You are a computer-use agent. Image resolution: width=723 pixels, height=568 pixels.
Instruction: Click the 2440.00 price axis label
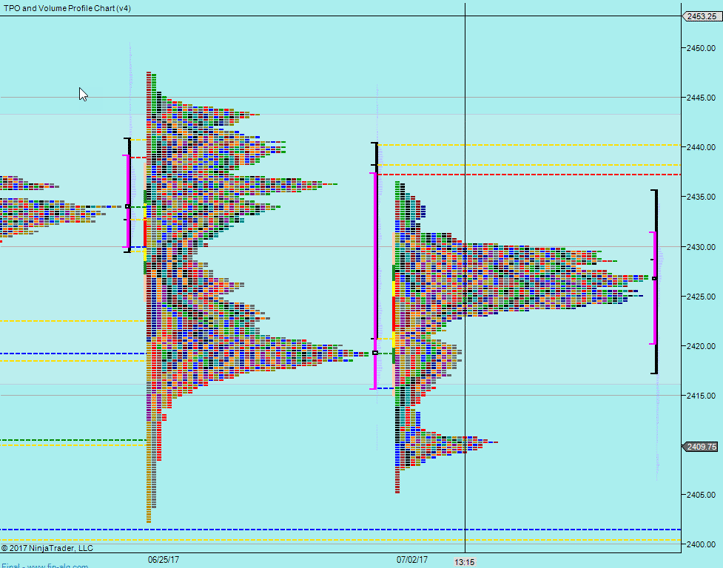pyautogui.click(x=699, y=147)
